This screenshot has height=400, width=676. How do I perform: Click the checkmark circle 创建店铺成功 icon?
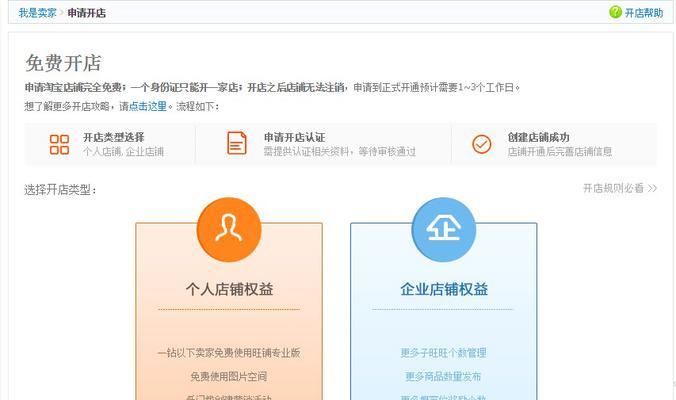click(482, 144)
